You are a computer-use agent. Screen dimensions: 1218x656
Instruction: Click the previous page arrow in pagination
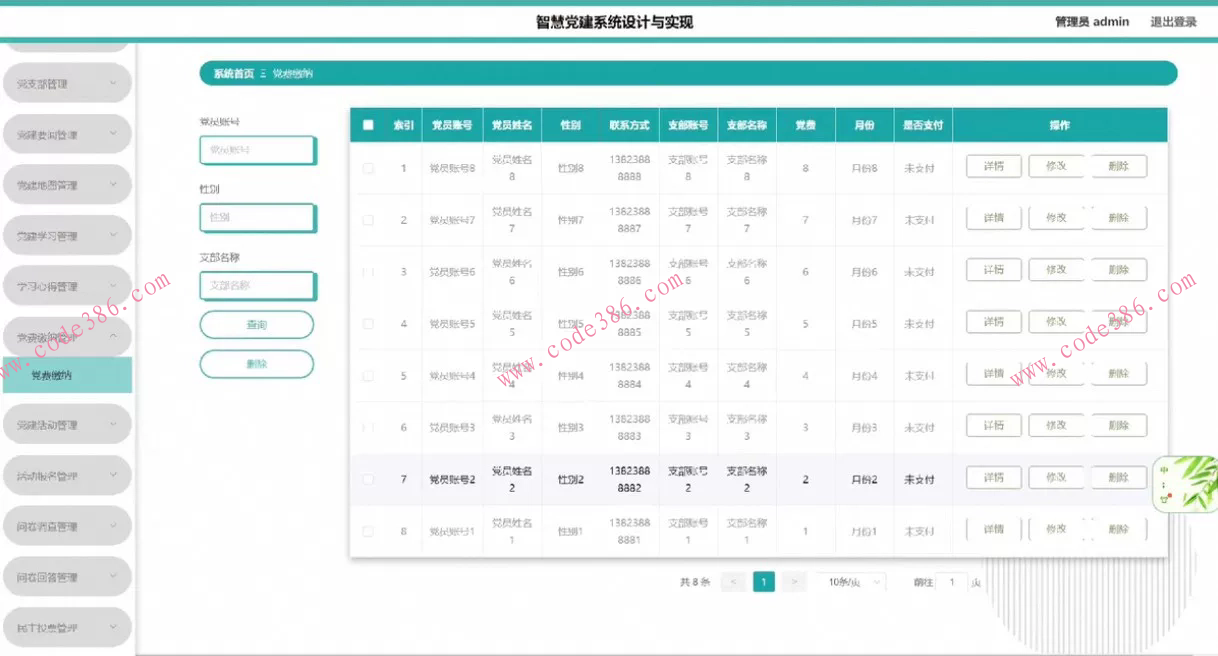pyautogui.click(x=734, y=581)
